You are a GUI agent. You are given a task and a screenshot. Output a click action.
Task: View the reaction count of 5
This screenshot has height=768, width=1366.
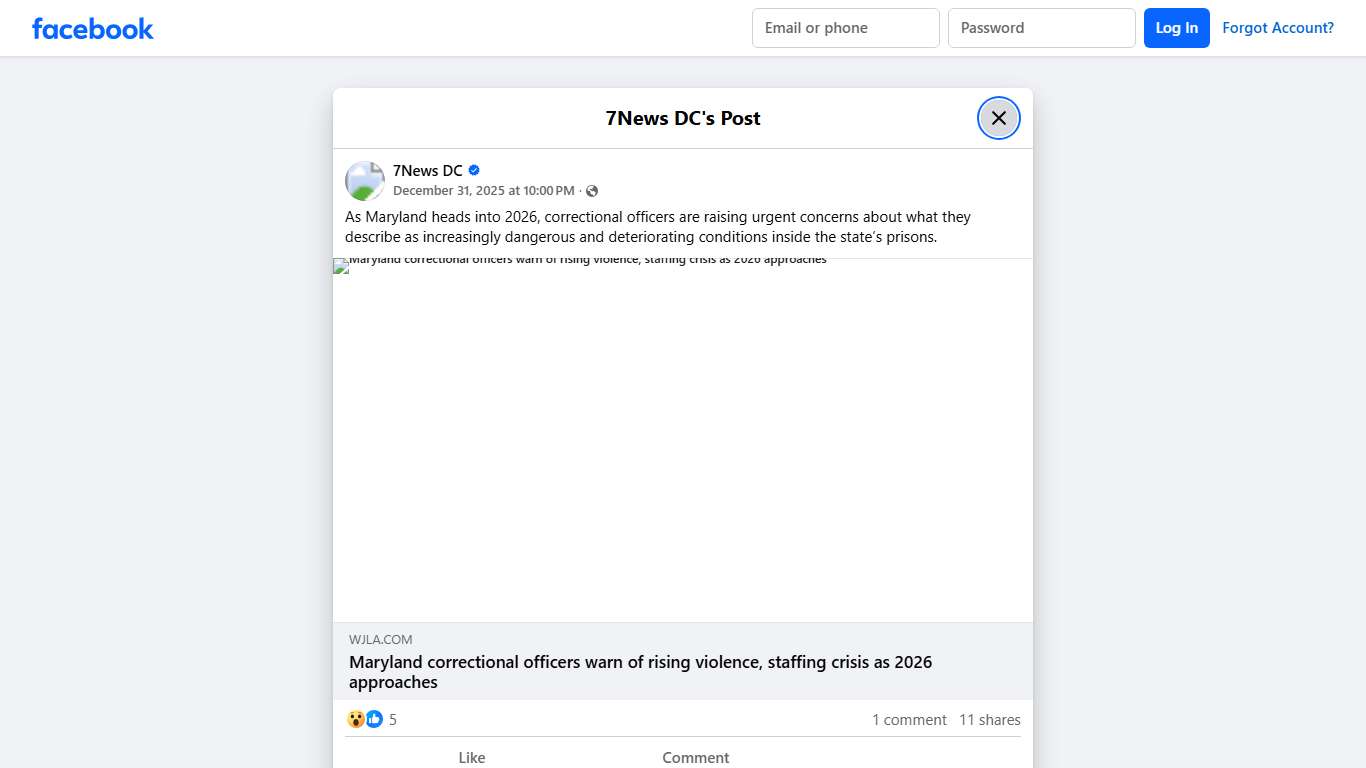pyautogui.click(x=393, y=720)
